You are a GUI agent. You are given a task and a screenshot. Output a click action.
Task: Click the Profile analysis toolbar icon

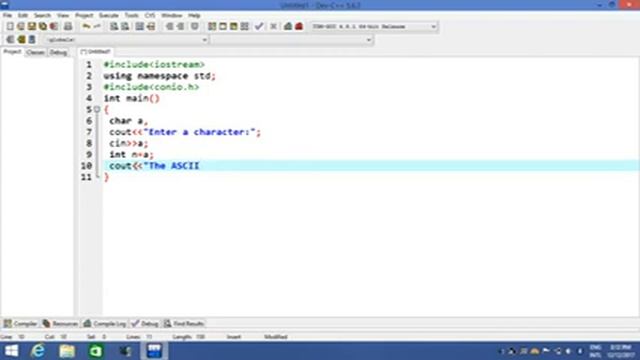[288, 27]
